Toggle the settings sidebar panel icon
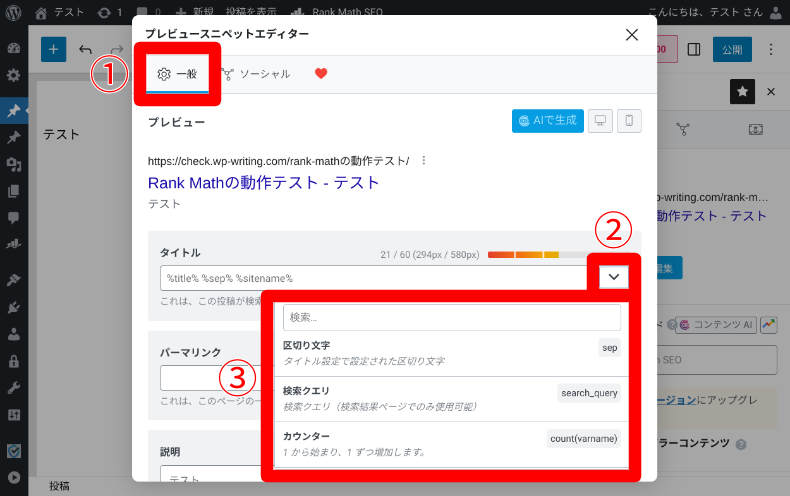The width and height of the screenshot is (790, 496). coord(694,49)
